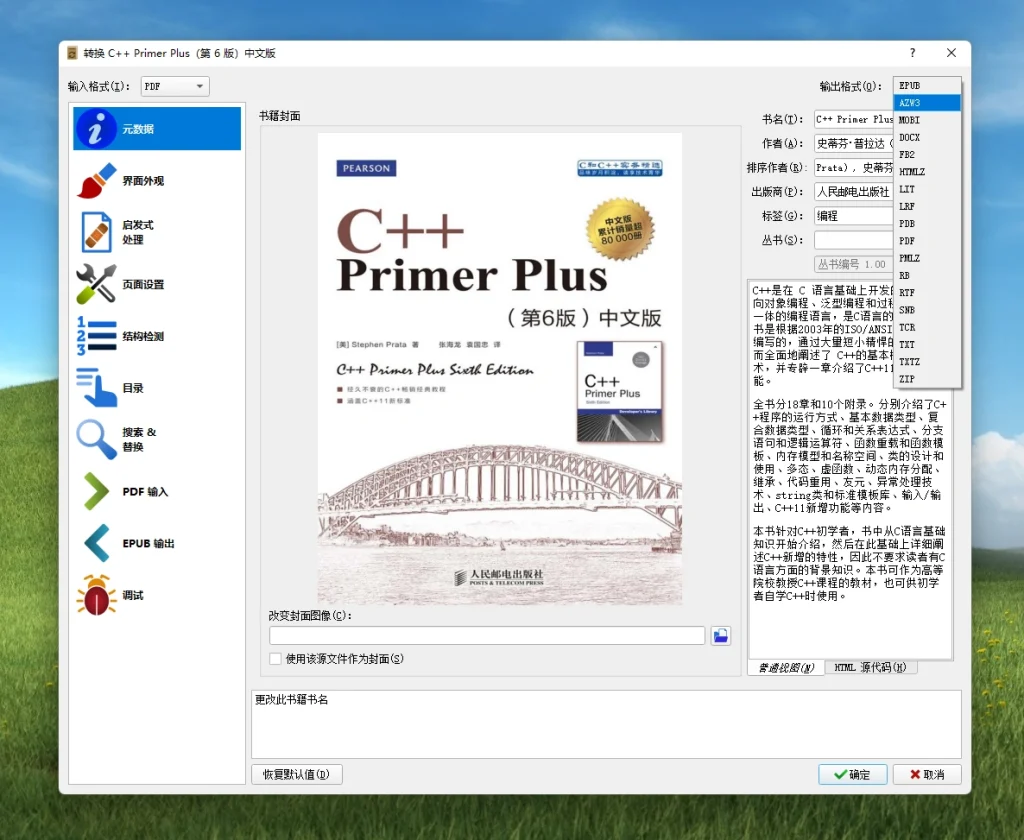Open the 结构检测 numbered list section
Screen dimensions: 1024x840
click(96, 336)
